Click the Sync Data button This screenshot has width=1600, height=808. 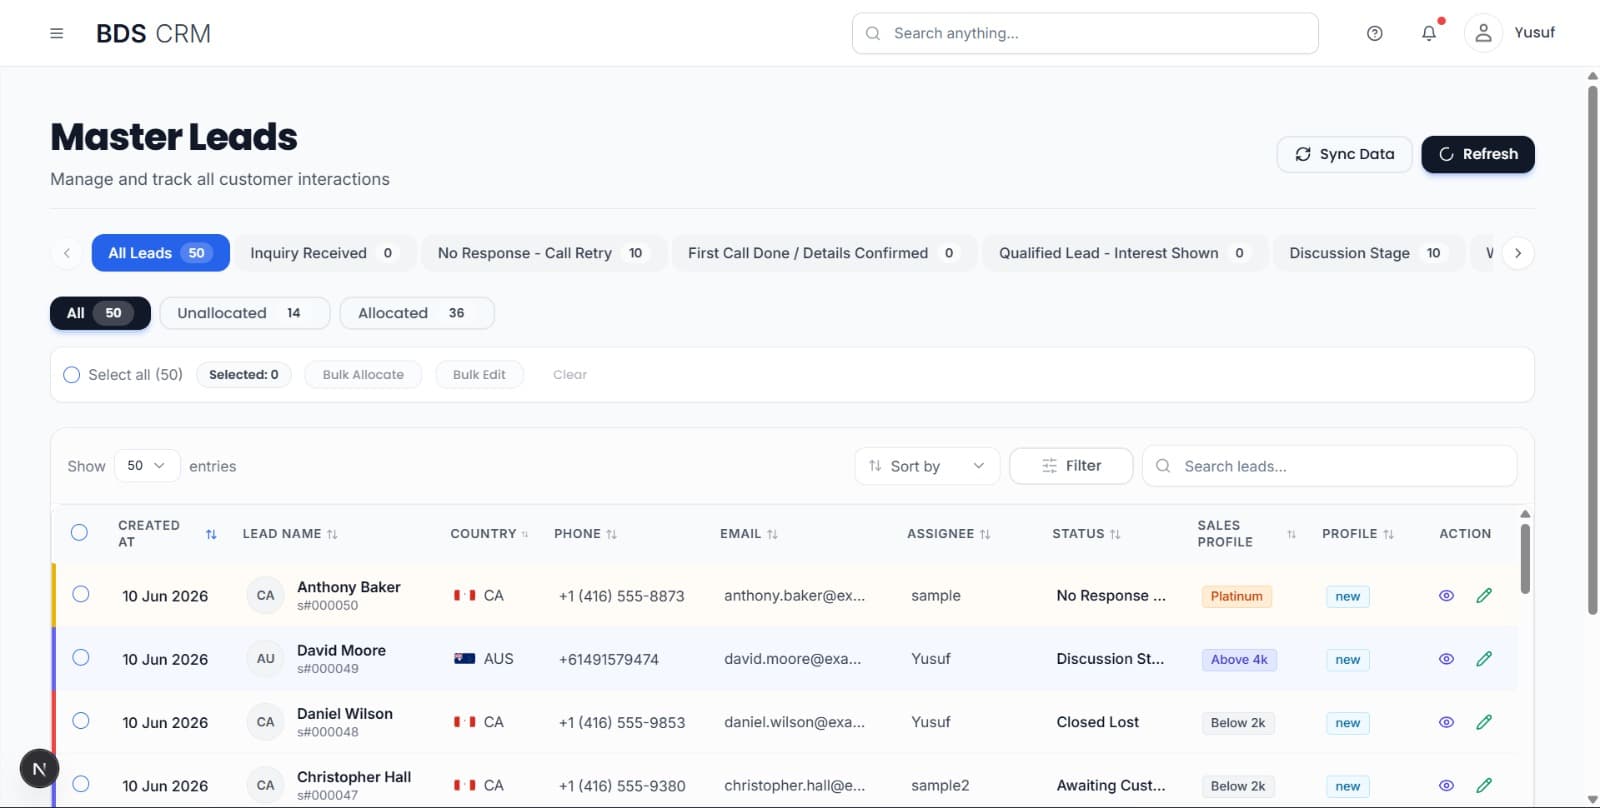click(1345, 154)
